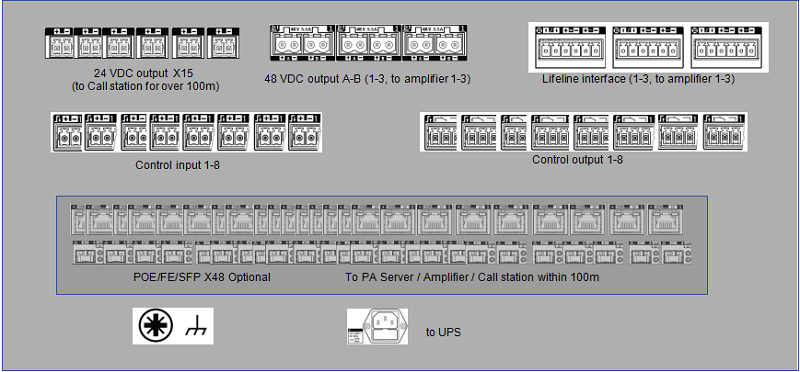The image size is (800, 372).
Task: Select the leftmost Control input terminal
Action: pos(67,133)
